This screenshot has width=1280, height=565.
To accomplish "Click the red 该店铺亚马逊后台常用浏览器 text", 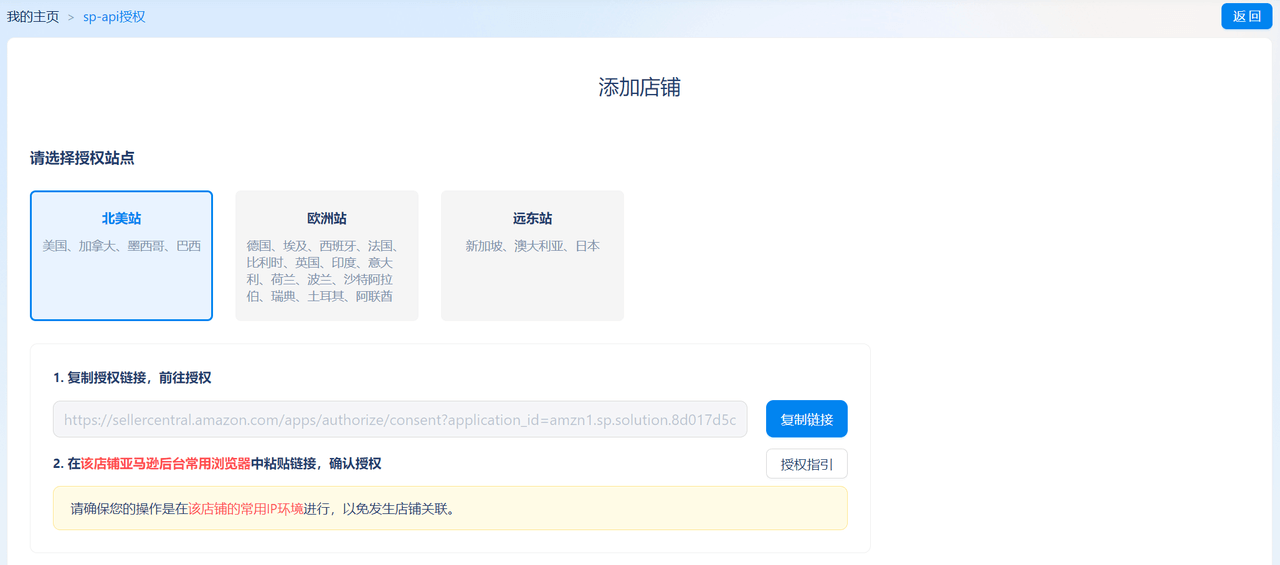I will [x=165, y=464].
